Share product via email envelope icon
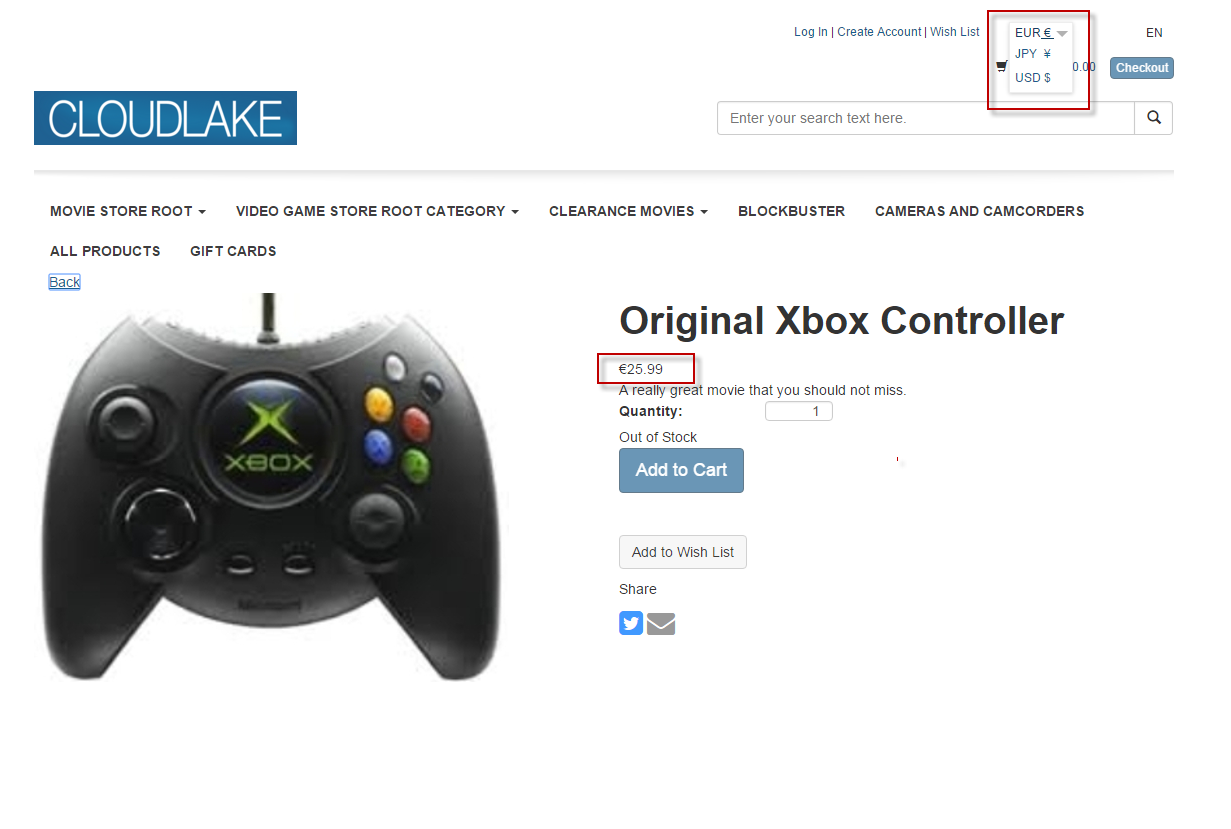Screen dimensions: 1231x829 [x=661, y=624]
